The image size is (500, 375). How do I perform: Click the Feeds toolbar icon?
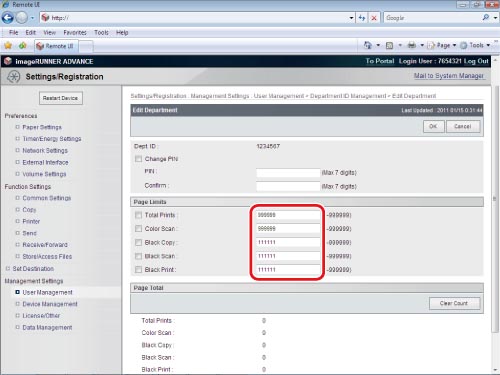pyautogui.click(x=389, y=45)
